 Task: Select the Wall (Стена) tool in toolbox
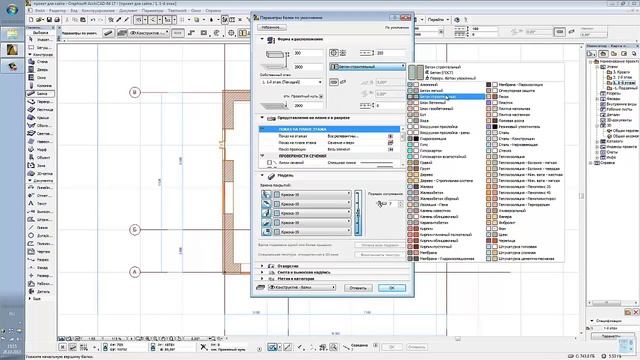click(x=40, y=62)
